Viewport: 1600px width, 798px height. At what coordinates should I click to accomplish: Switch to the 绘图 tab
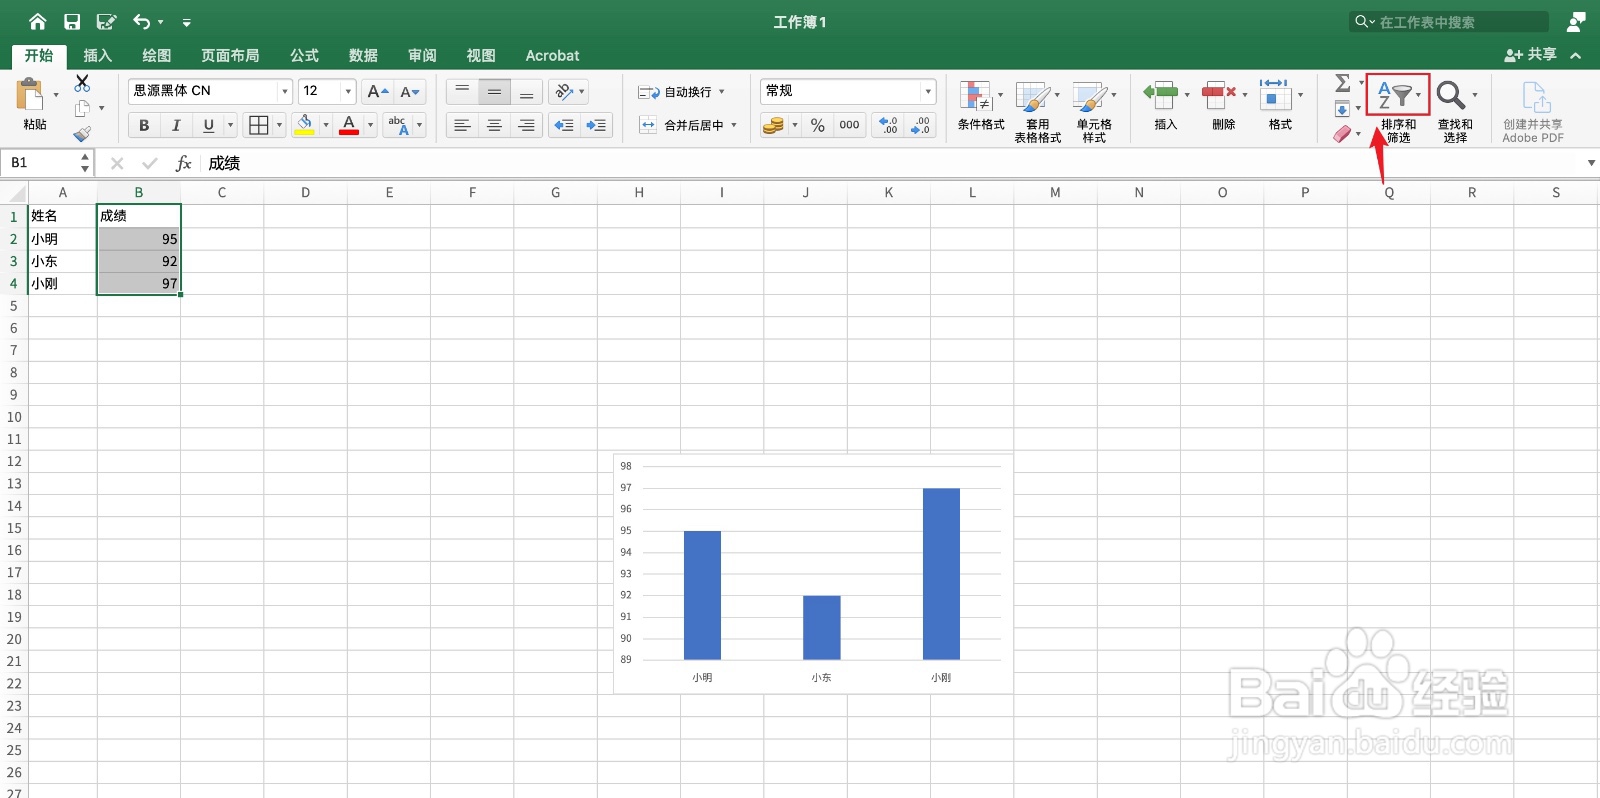click(156, 55)
